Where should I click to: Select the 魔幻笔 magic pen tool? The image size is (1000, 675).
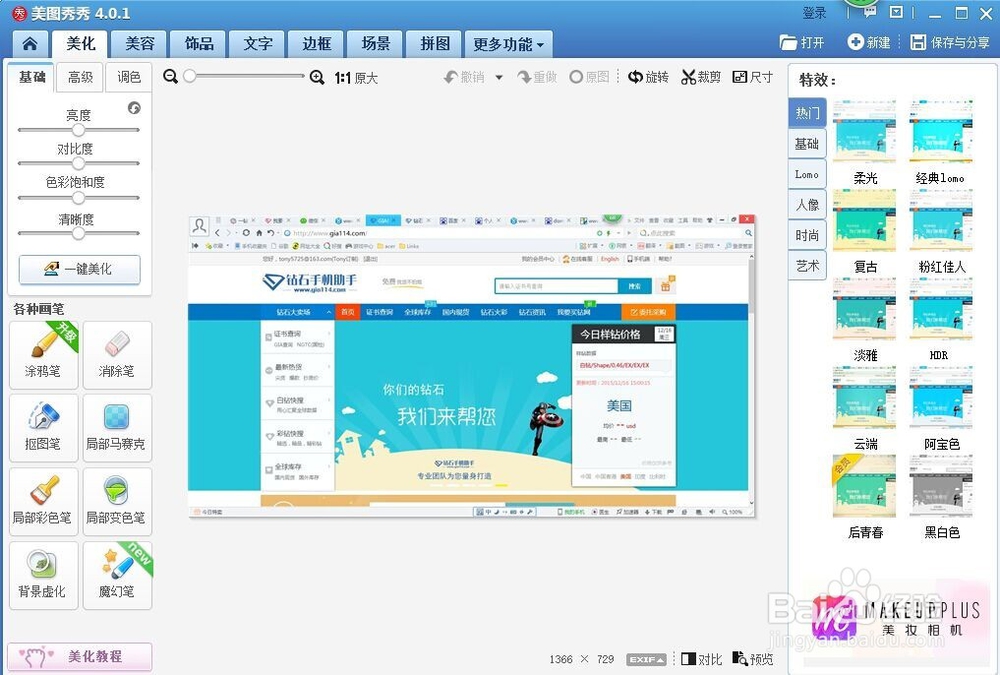(x=117, y=575)
